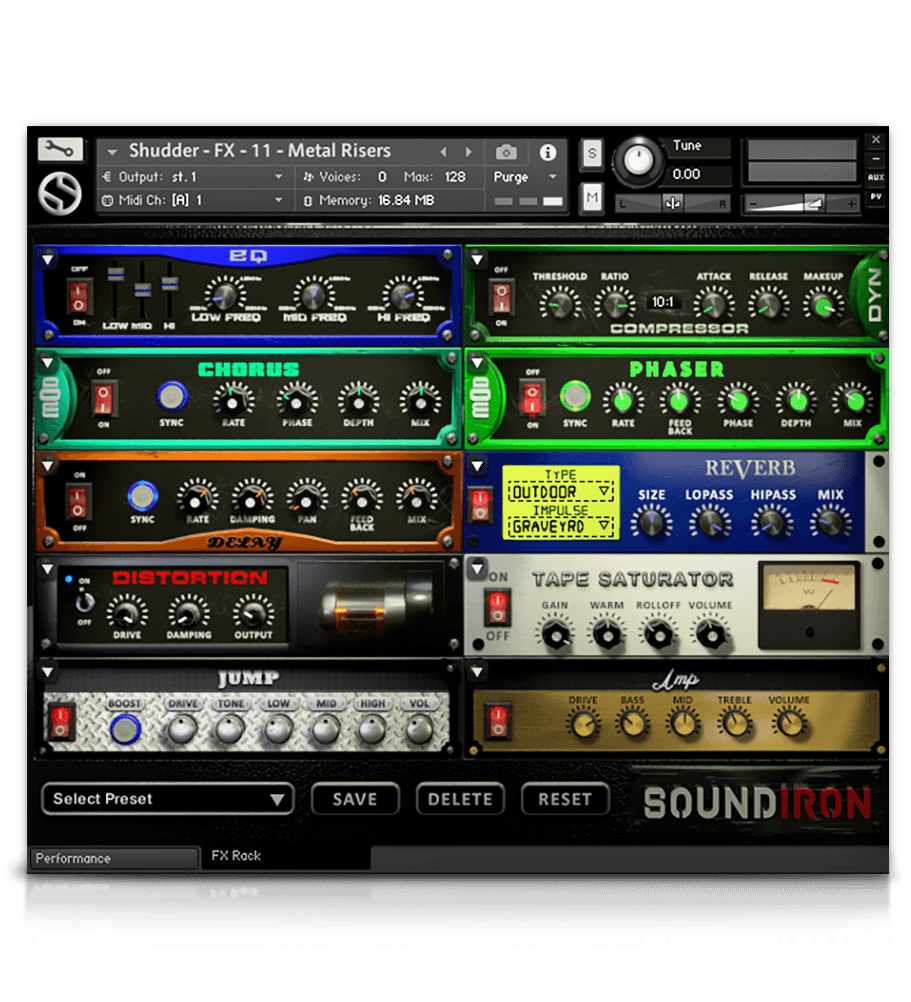Click the Jump TONE knob
Screen dimensions: 911x1002
click(x=229, y=729)
